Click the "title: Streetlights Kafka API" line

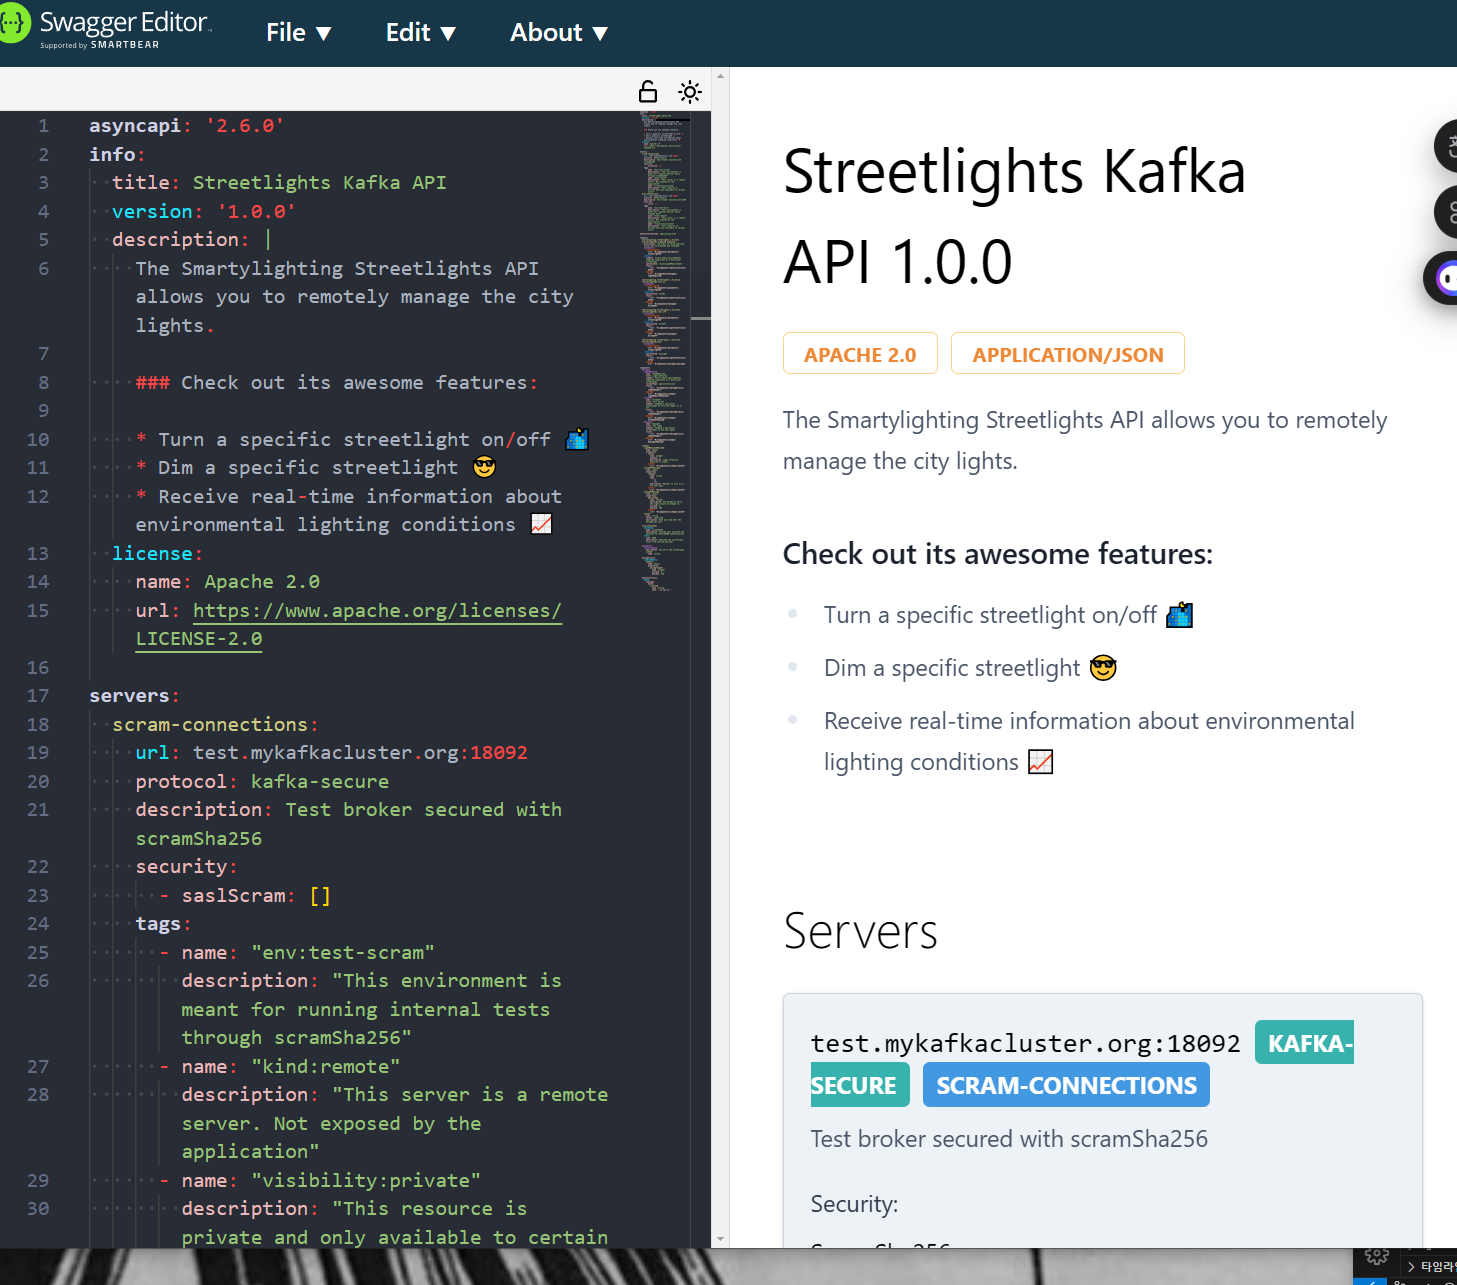(279, 183)
